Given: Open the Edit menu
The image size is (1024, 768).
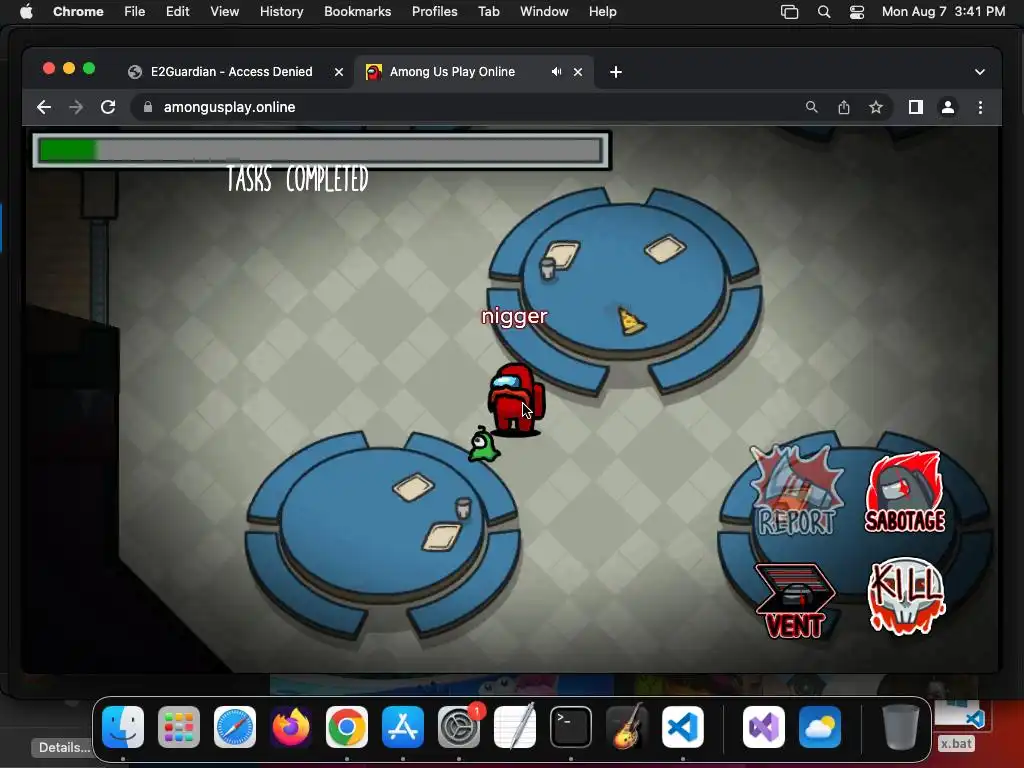Looking at the screenshot, I should (x=178, y=12).
